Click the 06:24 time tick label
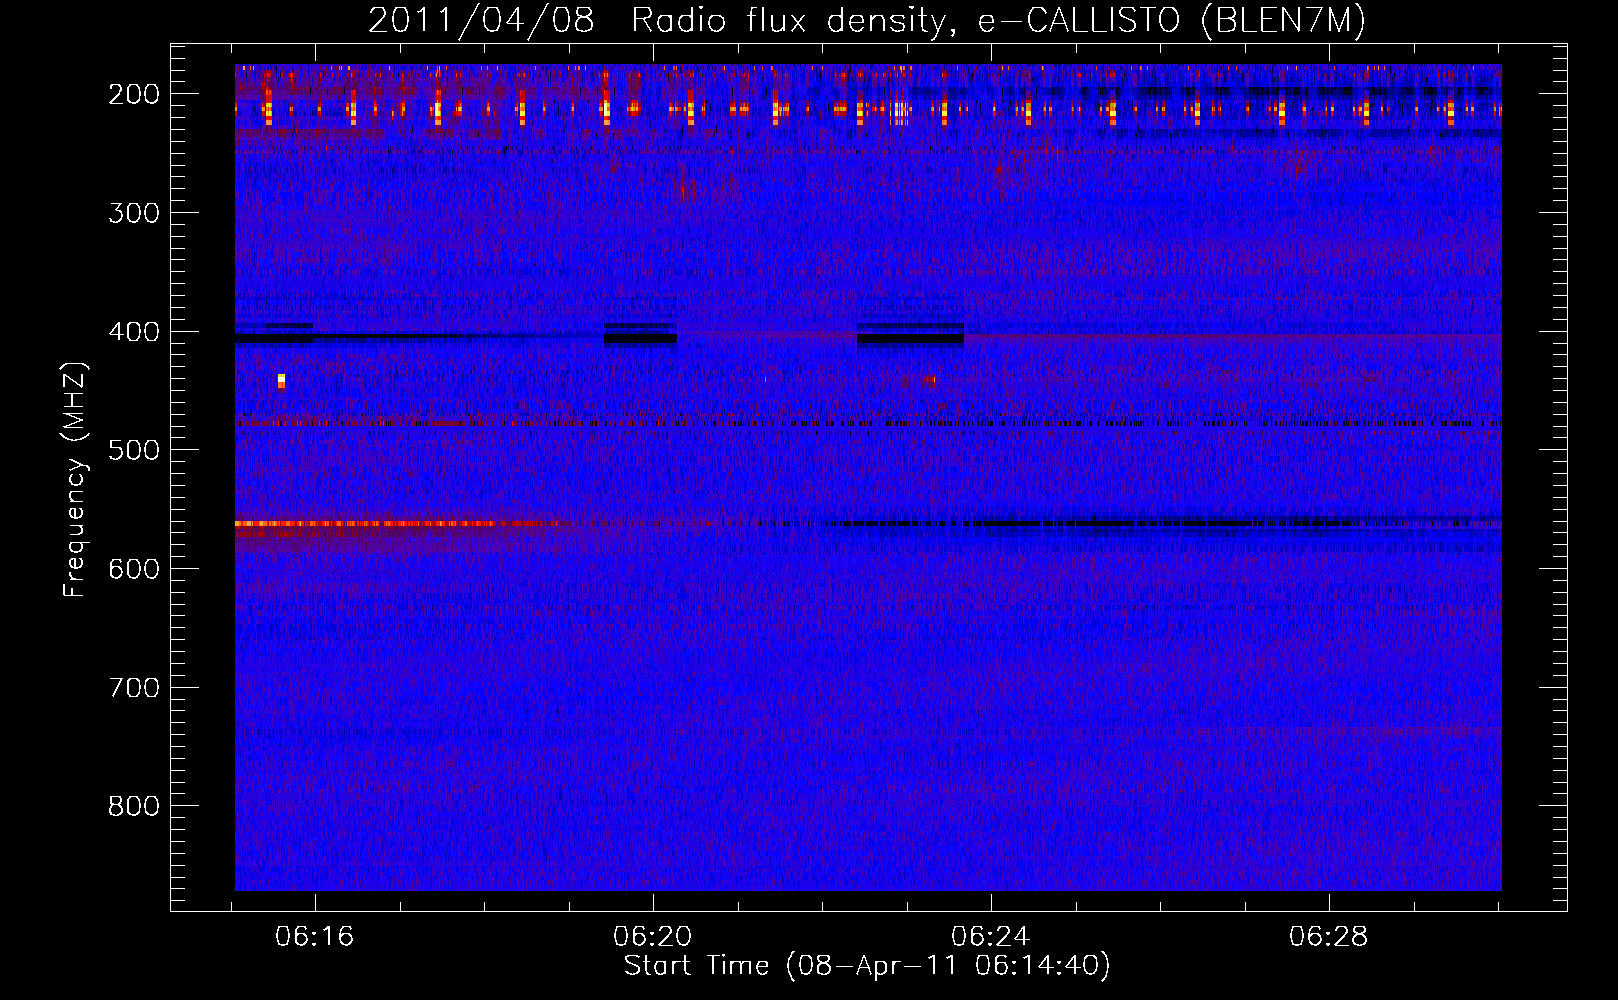1618x1000 pixels. point(991,937)
